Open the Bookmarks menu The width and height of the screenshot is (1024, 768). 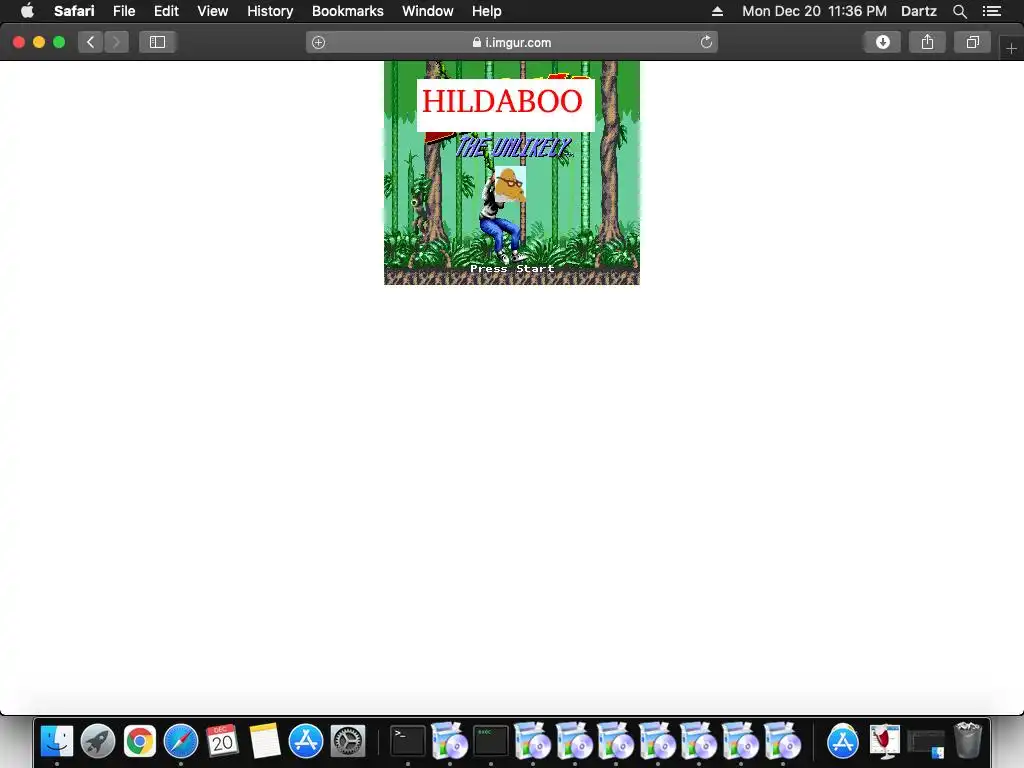click(347, 11)
